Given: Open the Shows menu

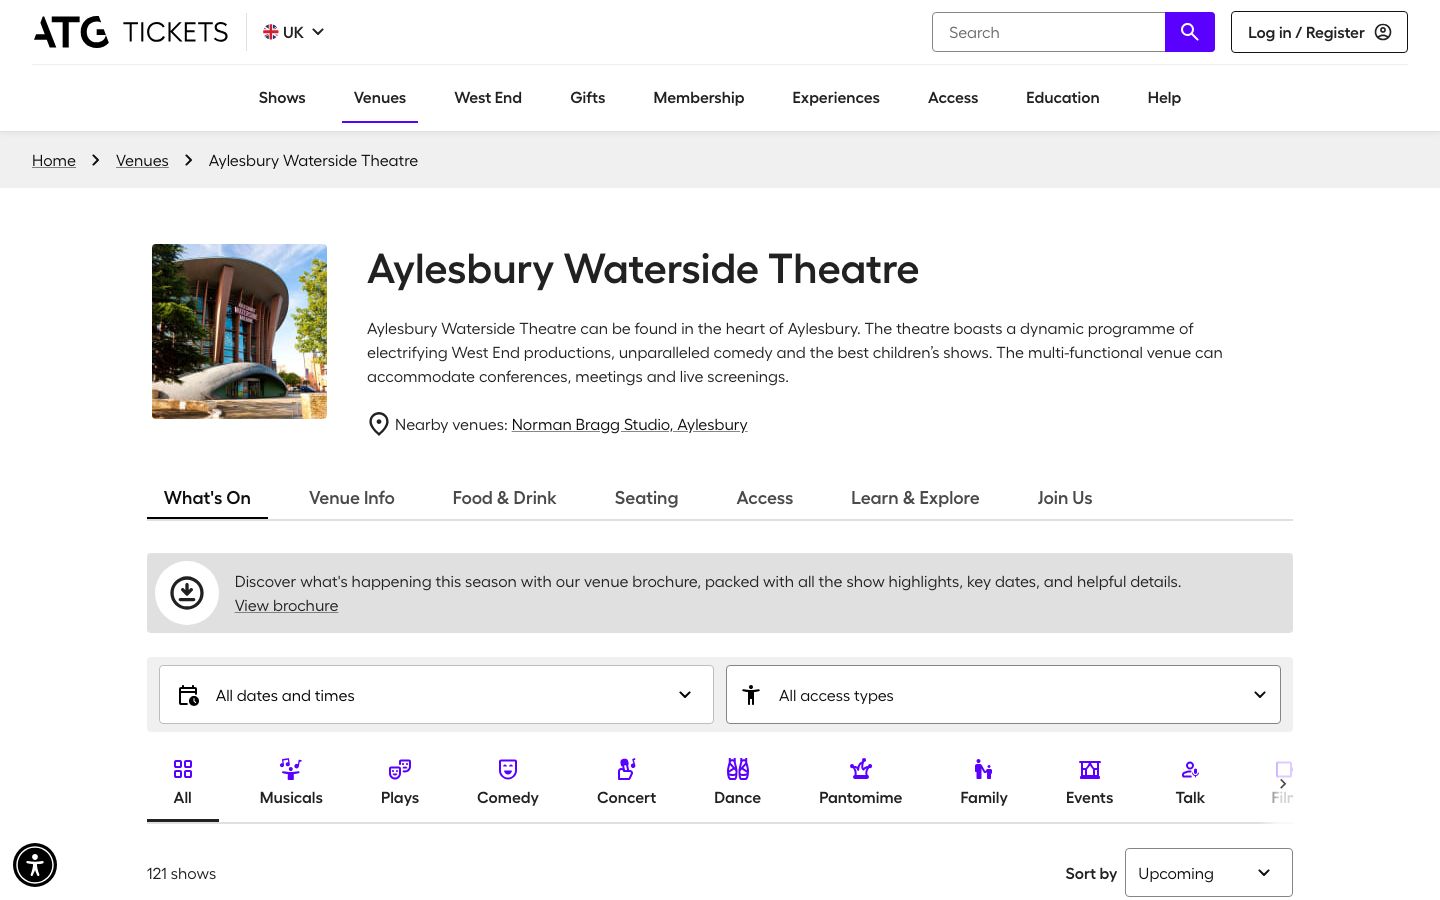Looking at the screenshot, I should coord(282,98).
